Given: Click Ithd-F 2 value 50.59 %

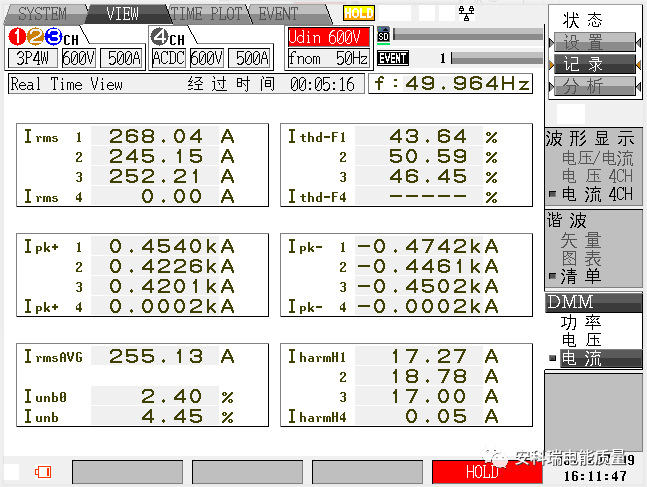Looking at the screenshot, I should click(443, 156).
